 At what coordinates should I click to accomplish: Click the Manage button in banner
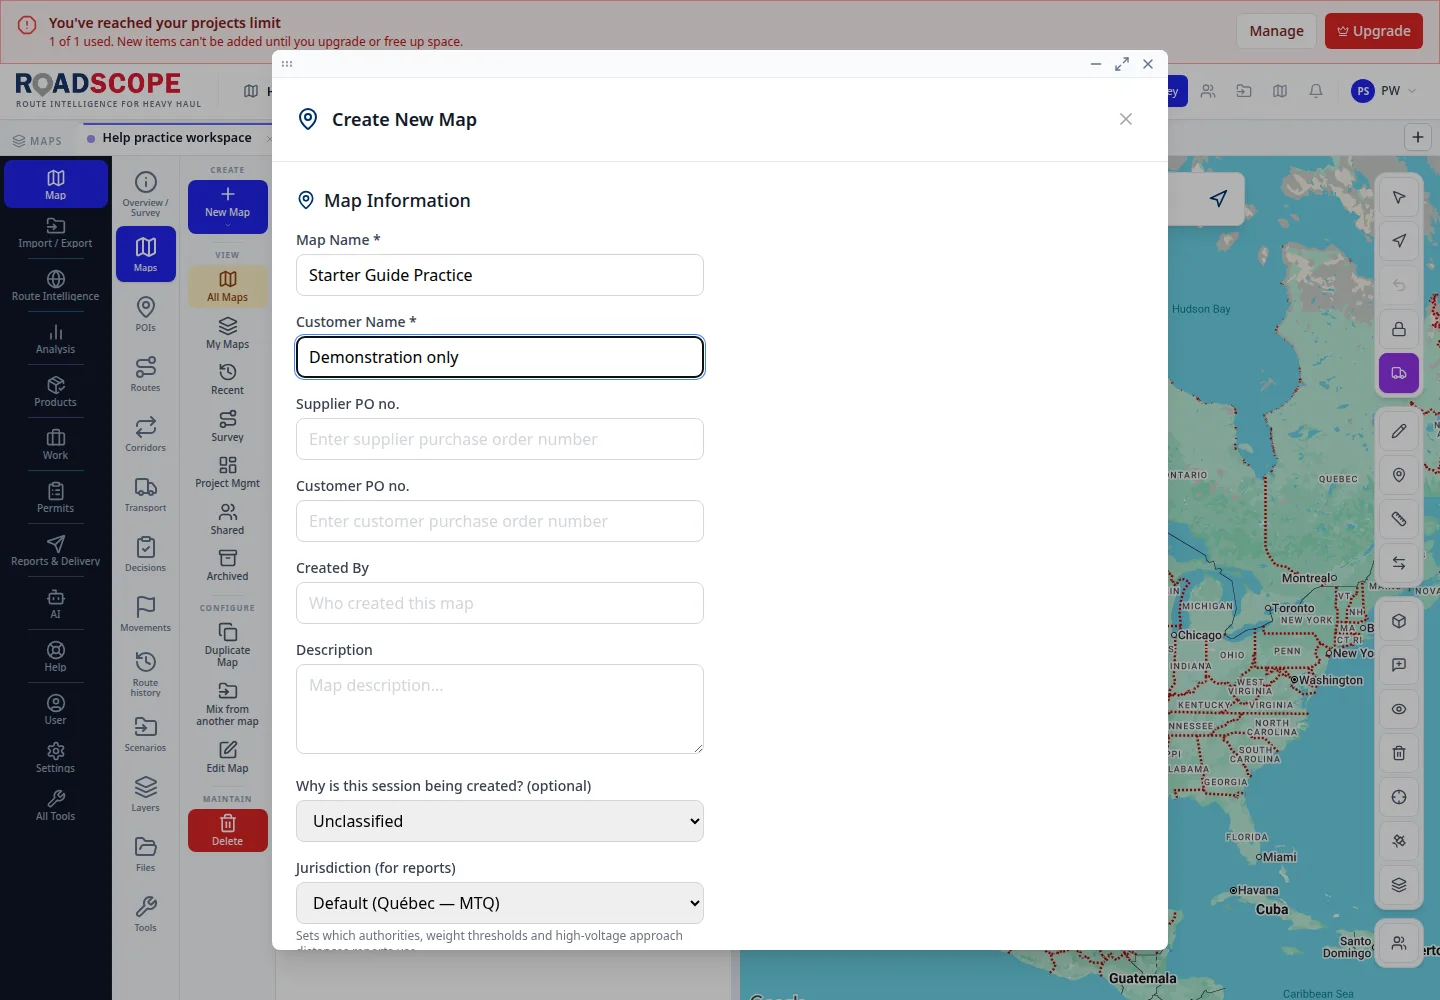[1277, 31]
